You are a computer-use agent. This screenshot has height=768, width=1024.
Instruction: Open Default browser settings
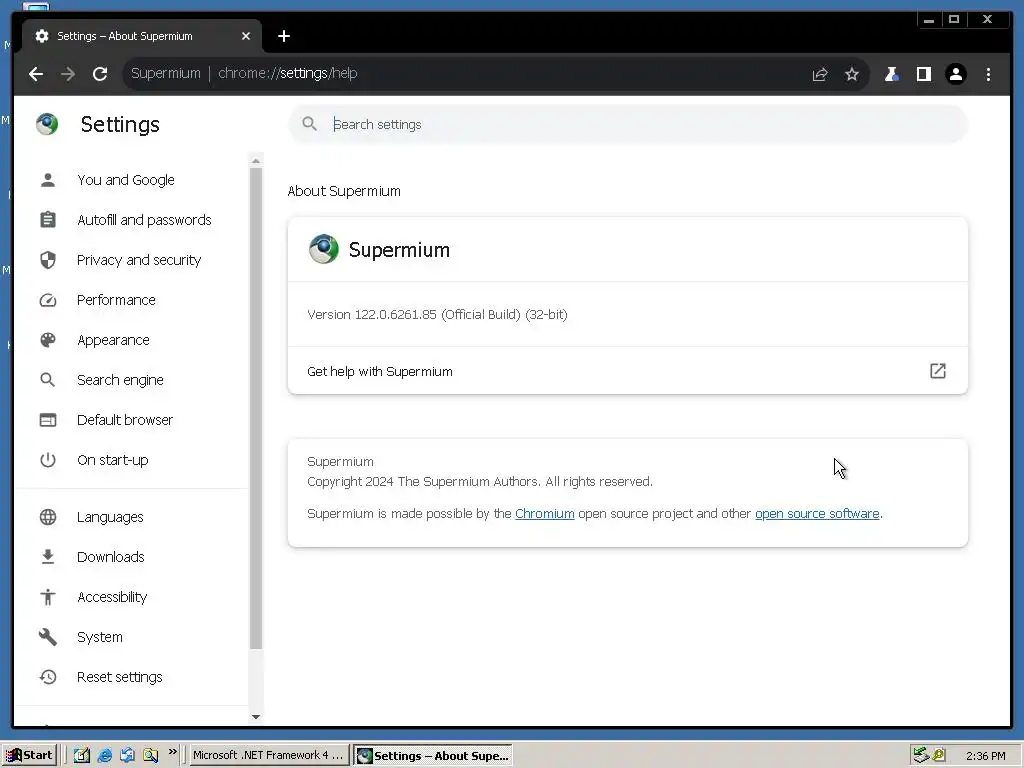point(125,420)
